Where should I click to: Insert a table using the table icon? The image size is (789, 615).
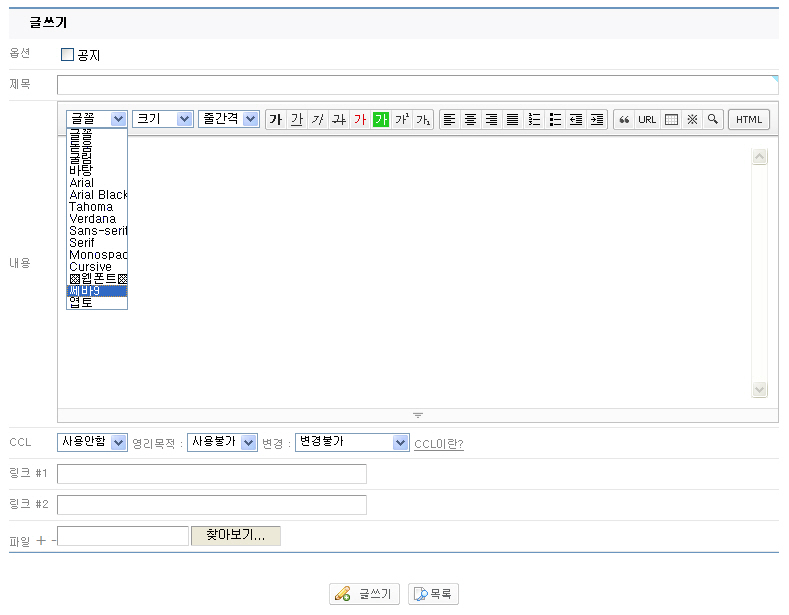pos(671,119)
